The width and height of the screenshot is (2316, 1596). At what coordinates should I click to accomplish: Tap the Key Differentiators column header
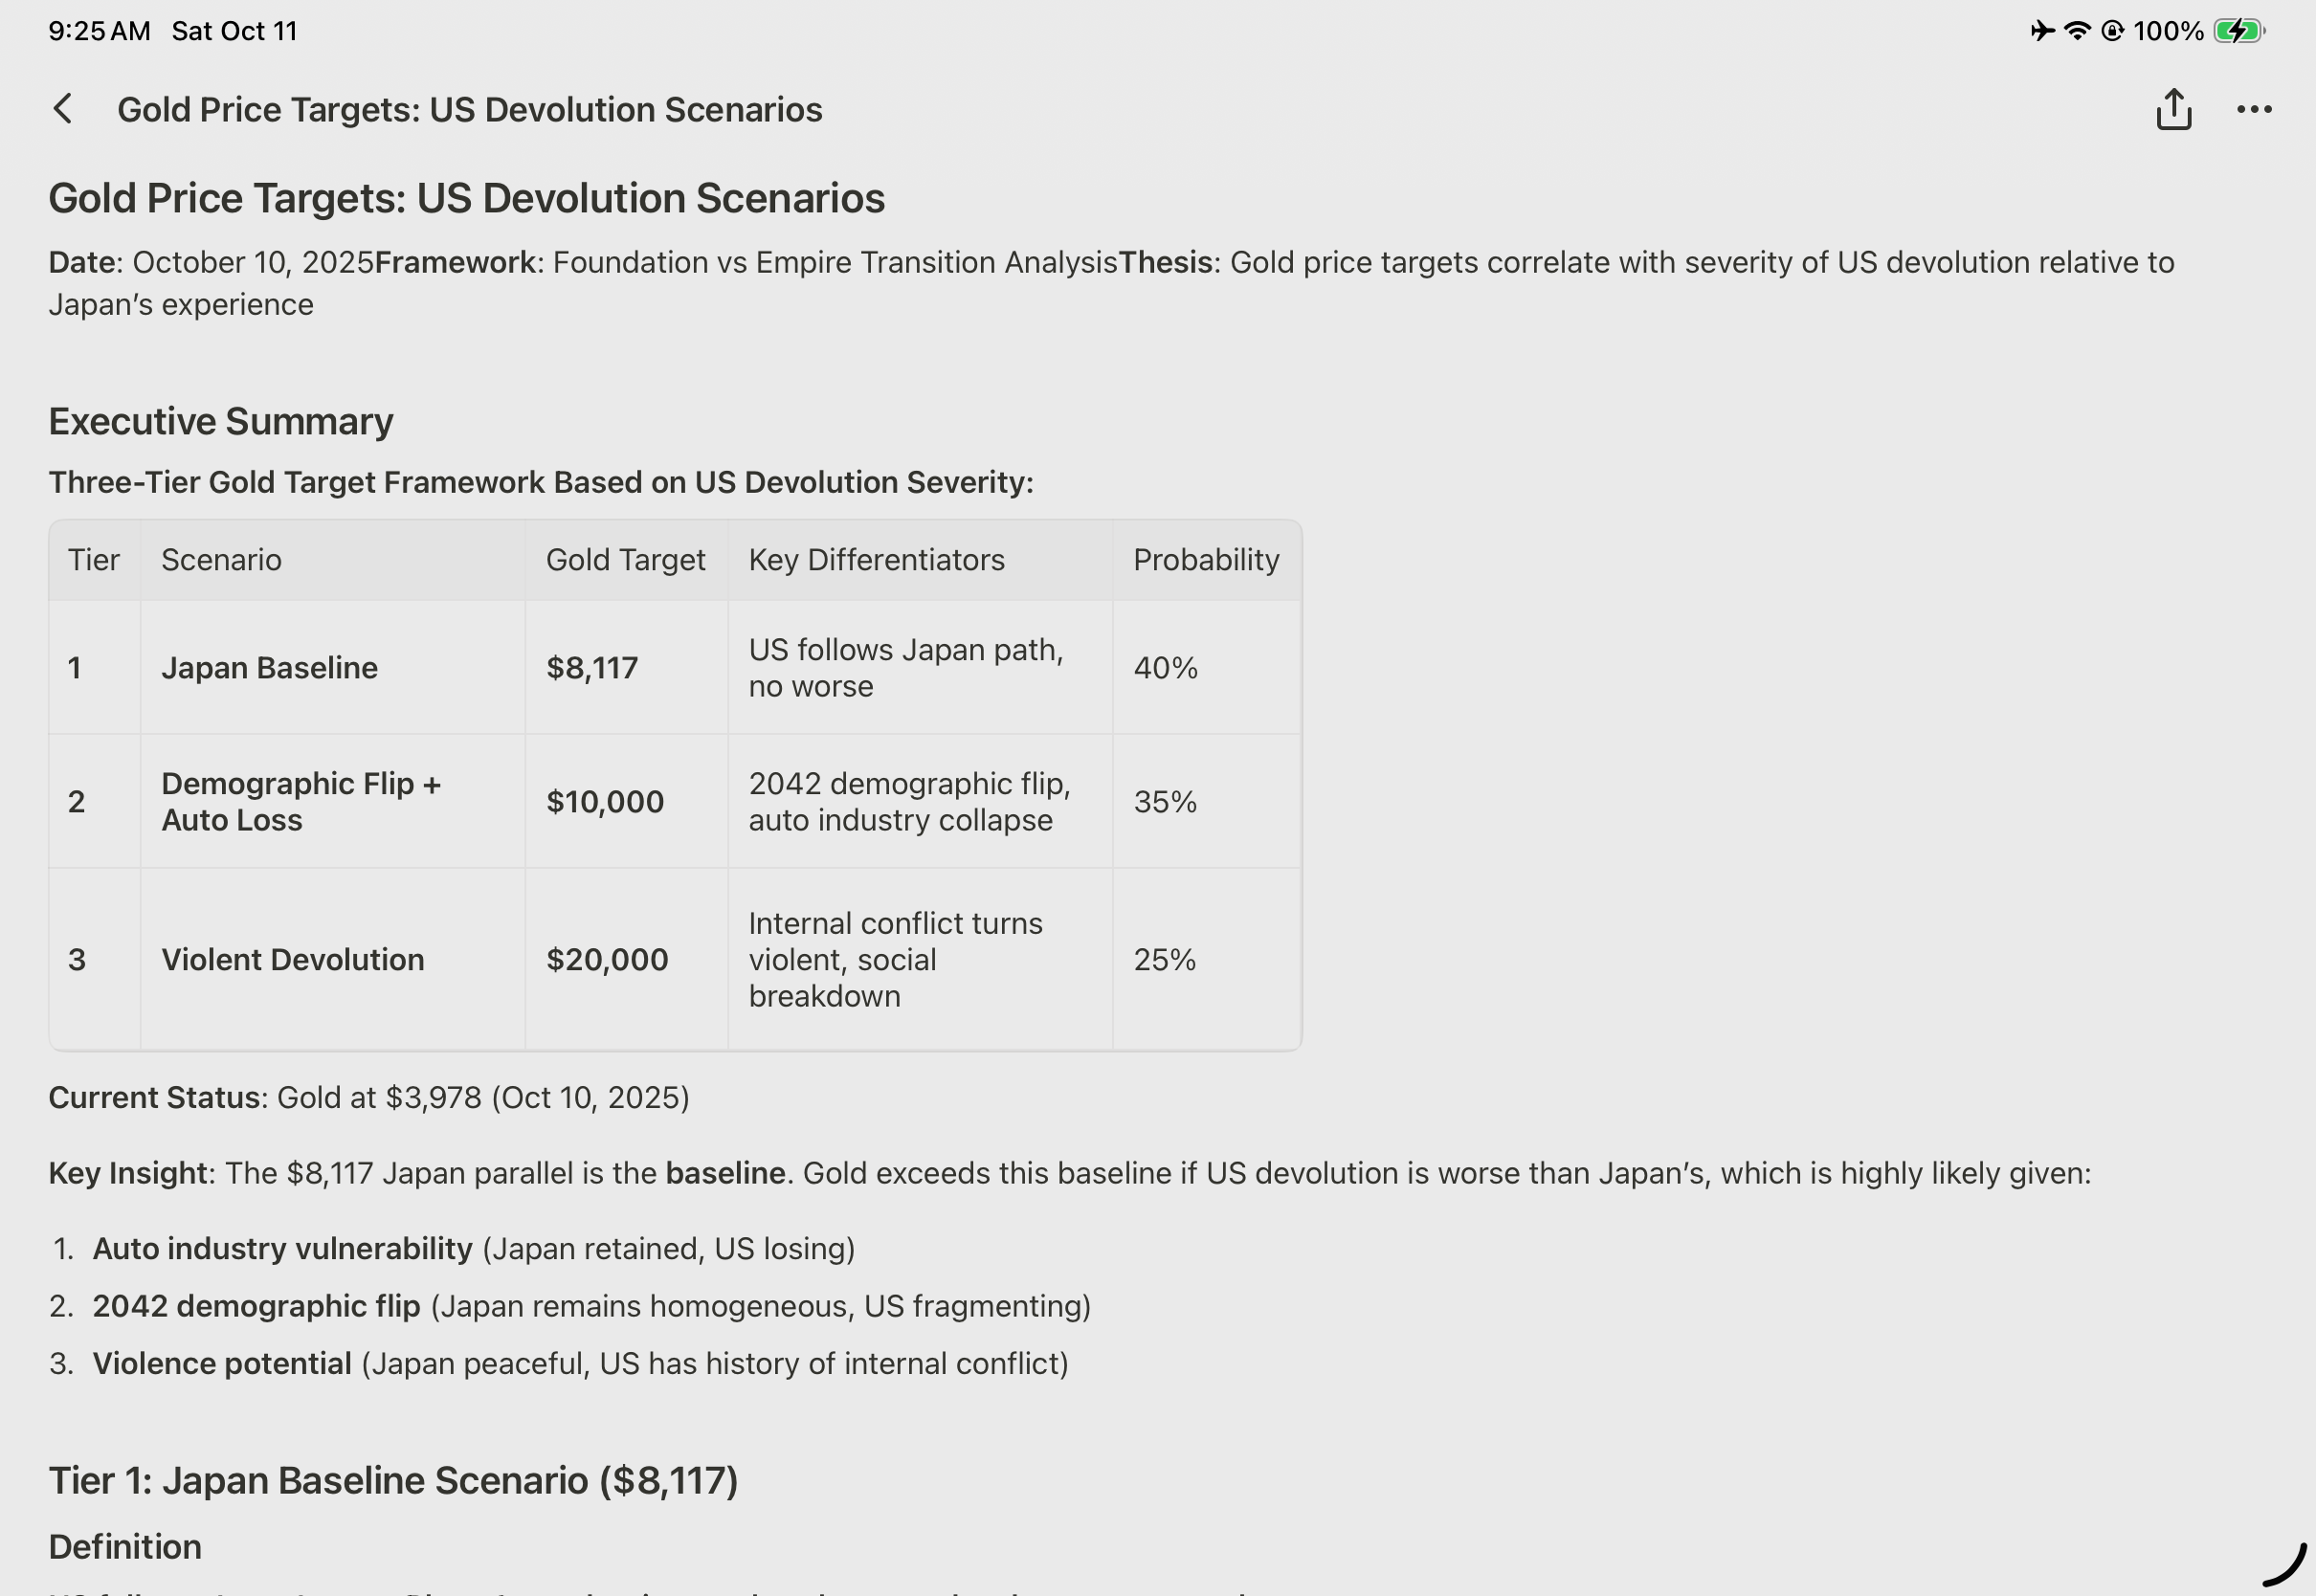coord(876,560)
